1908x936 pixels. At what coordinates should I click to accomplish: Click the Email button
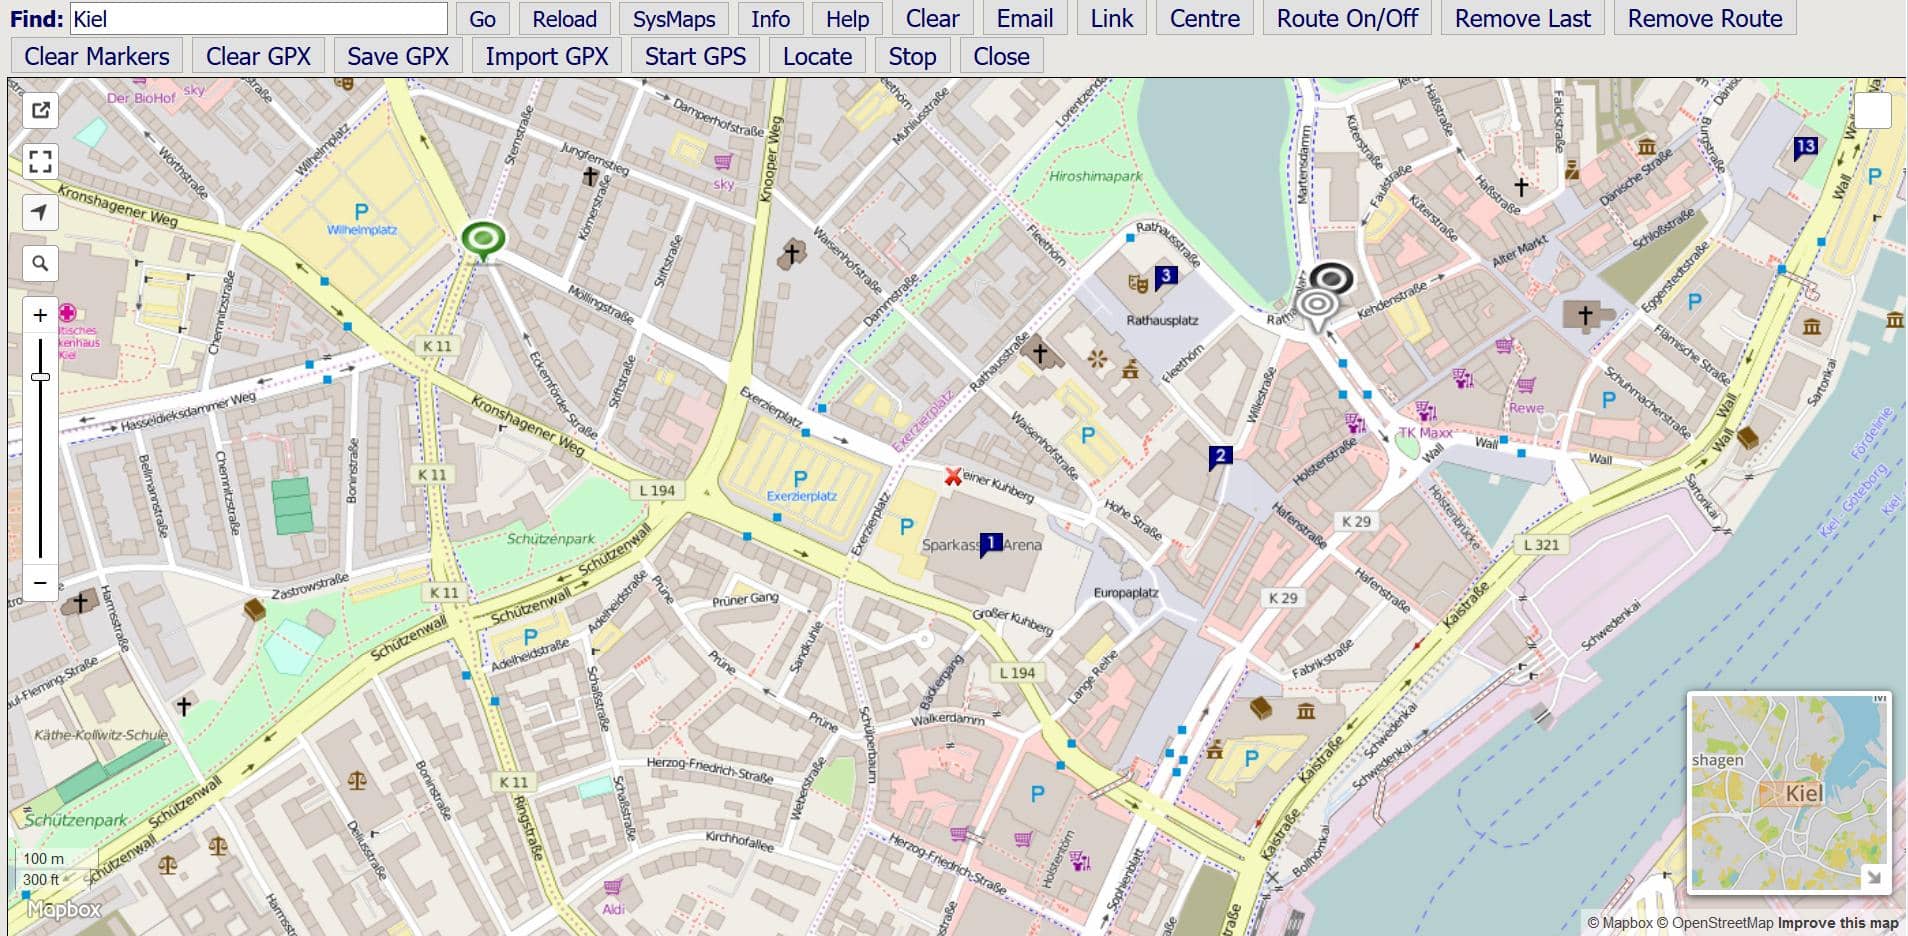click(1025, 19)
